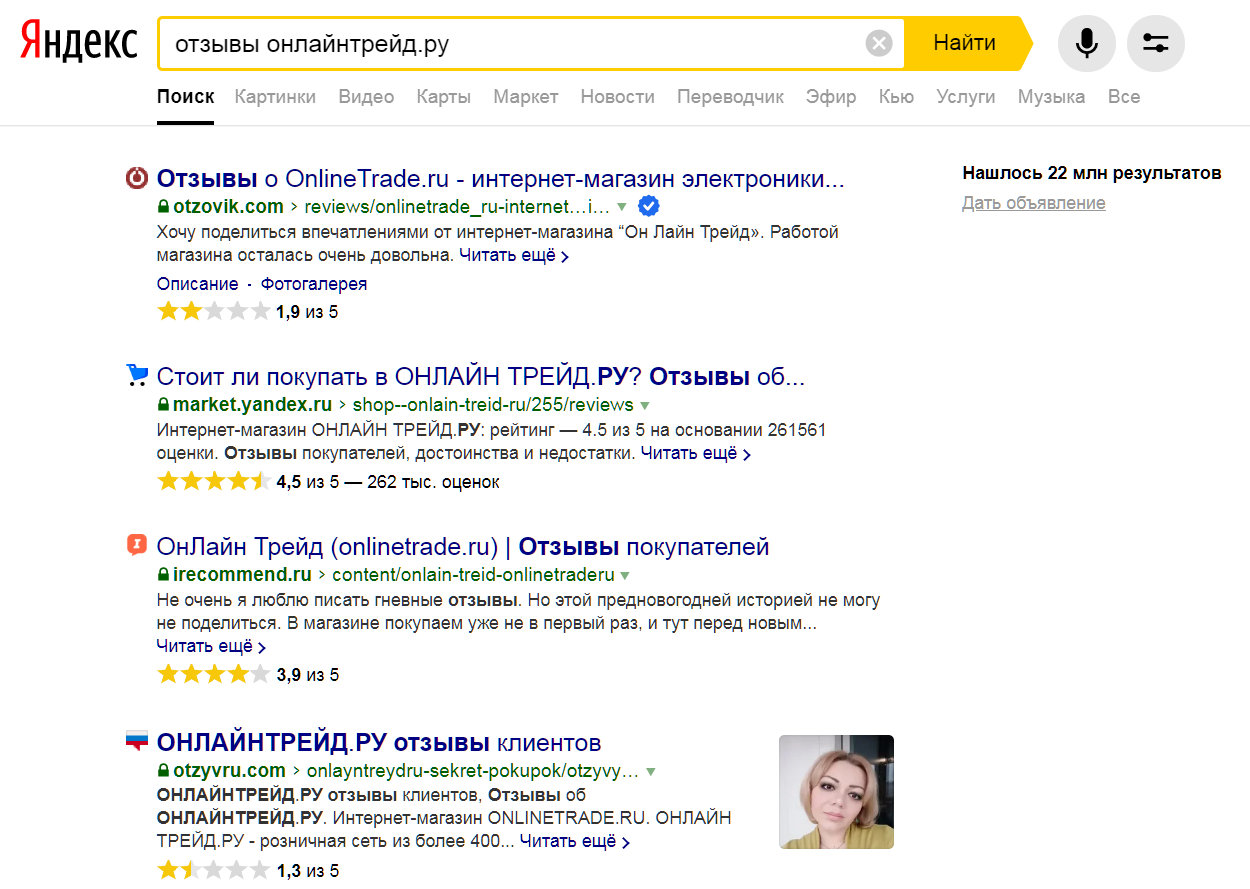
Task: Click the lock icon beside otzyvru.com
Action: (163, 771)
